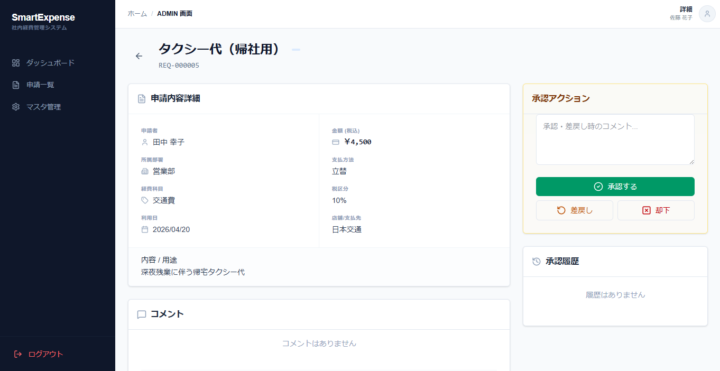Viewport: 720px width, 371px height.
Task: Click the X box icon in 却下
Action: [646, 210]
